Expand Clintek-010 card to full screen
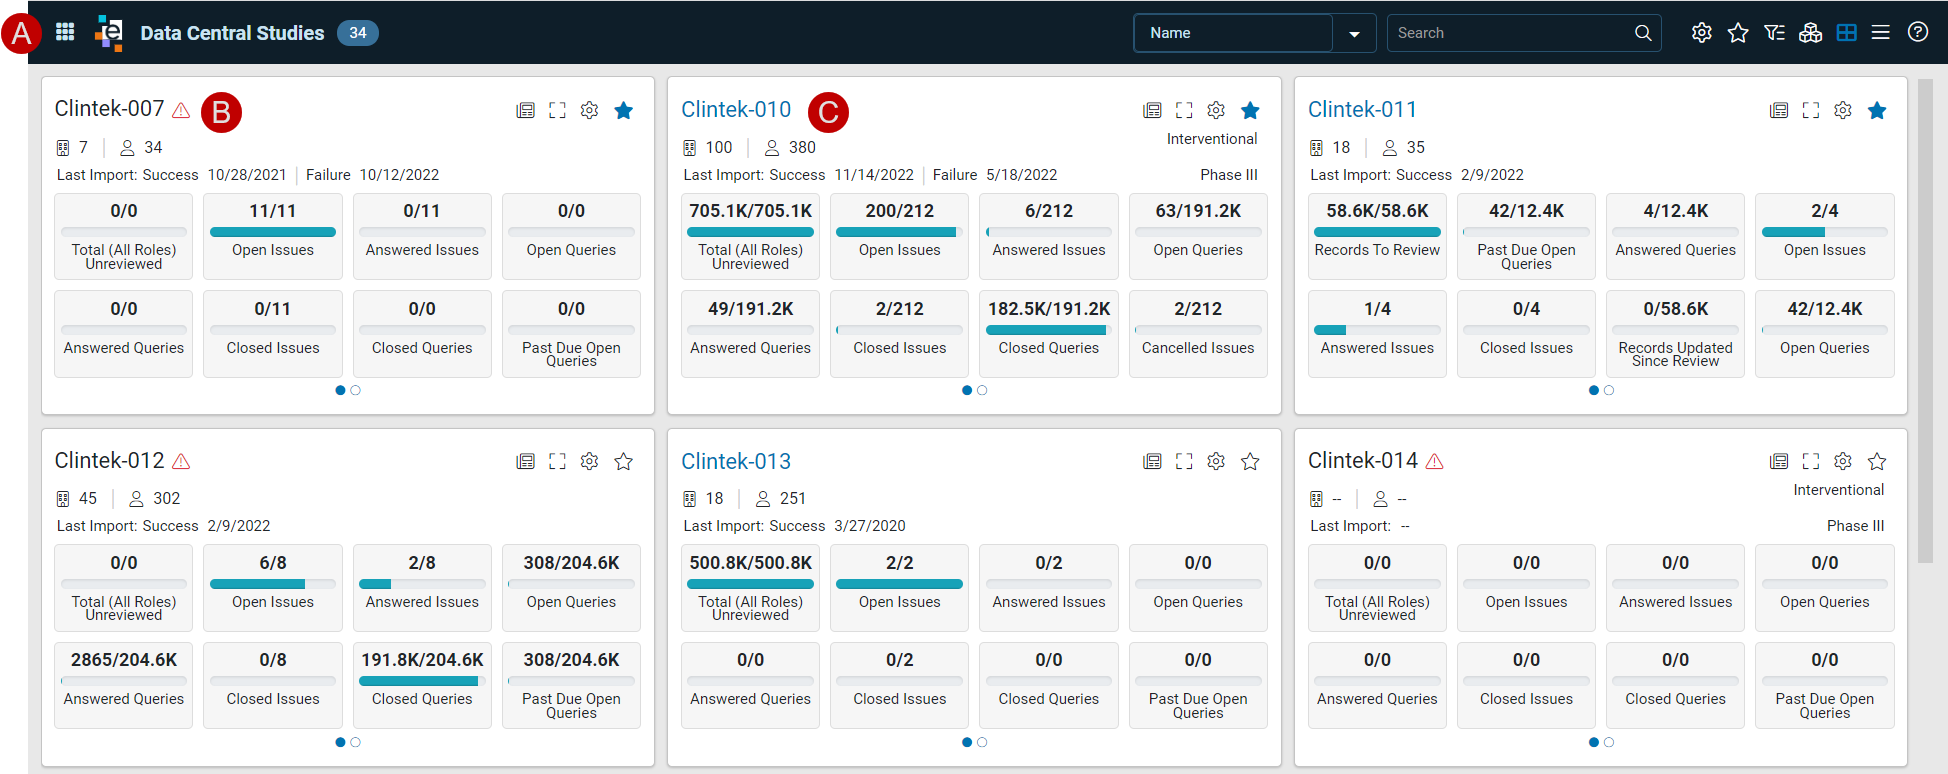This screenshot has width=1948, height=774. pos(1184,110)
